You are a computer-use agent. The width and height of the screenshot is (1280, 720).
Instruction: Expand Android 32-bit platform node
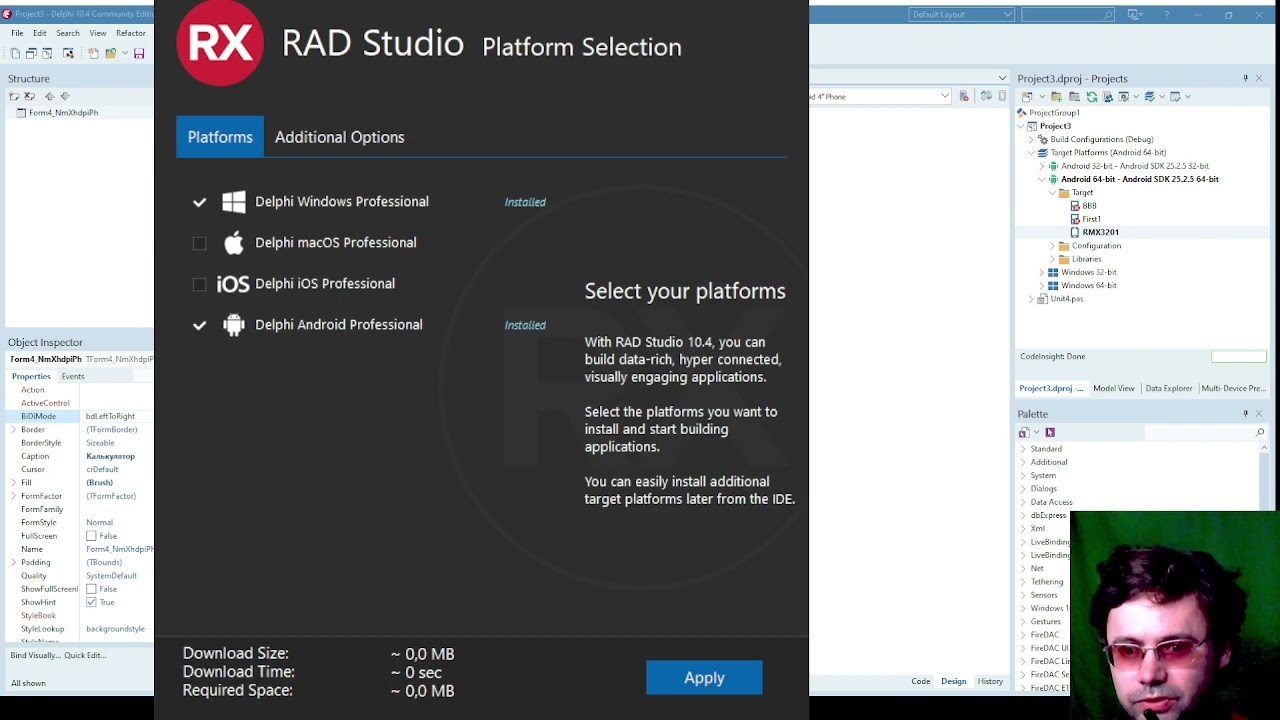coord(1042,166)
